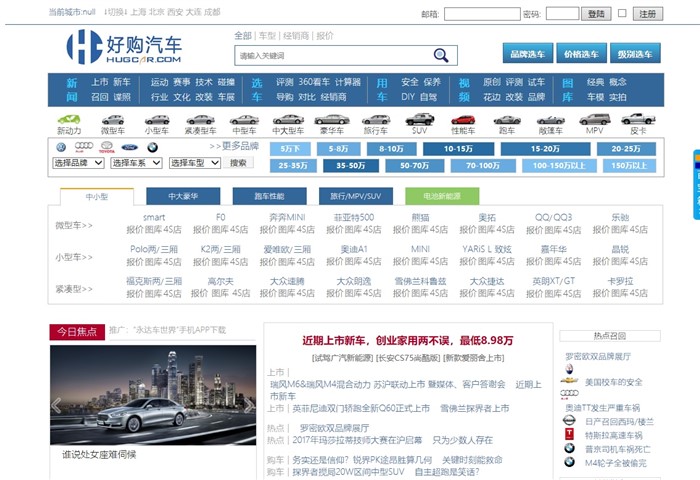The width and height of the screenshot is (700, 480).
Task: Choose the red 性能车 car icon
Action: pos(463,119)
